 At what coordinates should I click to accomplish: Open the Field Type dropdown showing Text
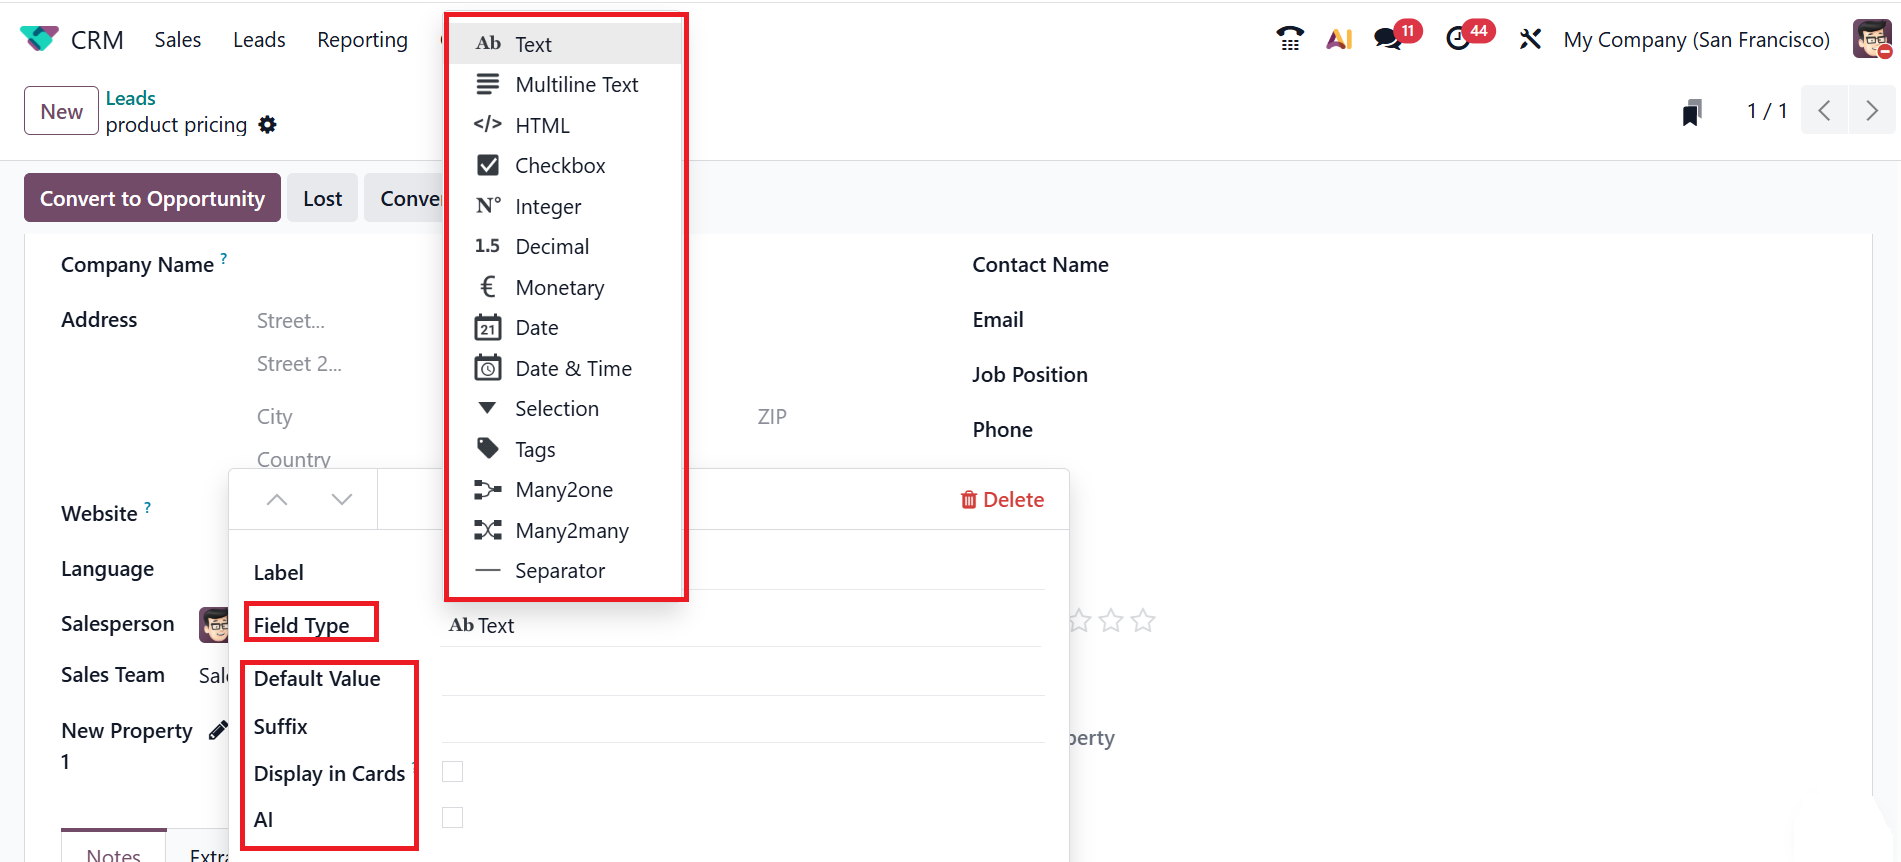(740, 626)
